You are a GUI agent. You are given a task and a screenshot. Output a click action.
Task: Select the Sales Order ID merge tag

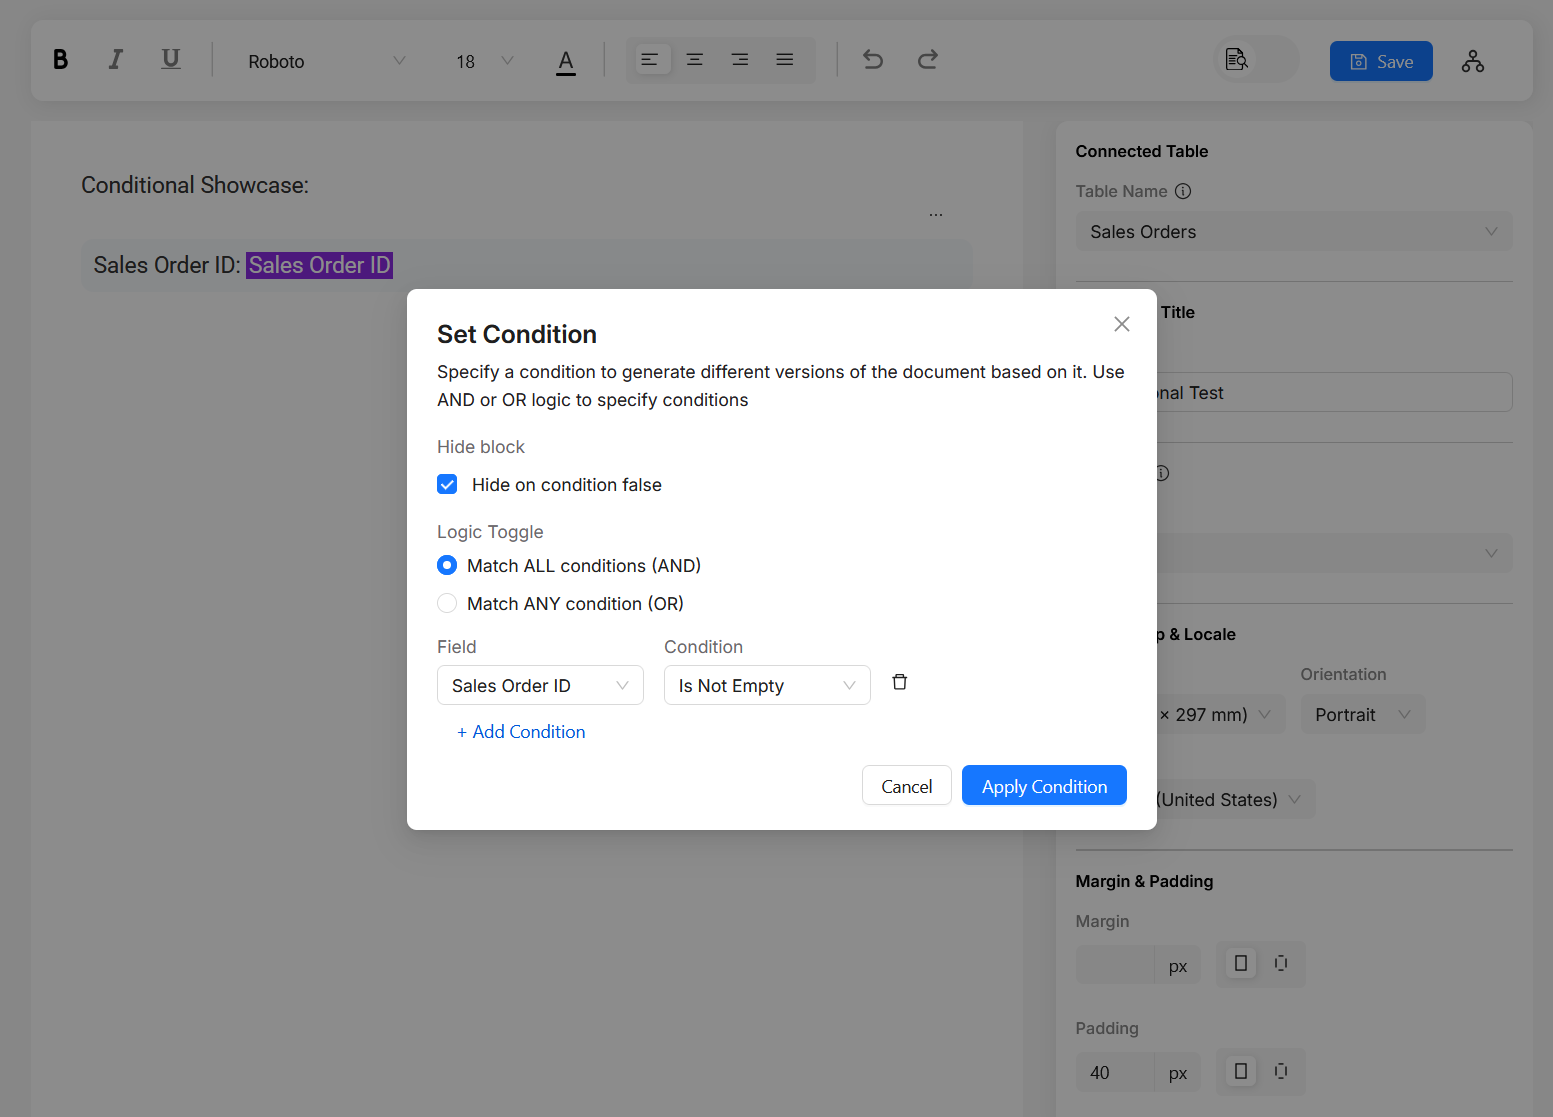(319, 265)
